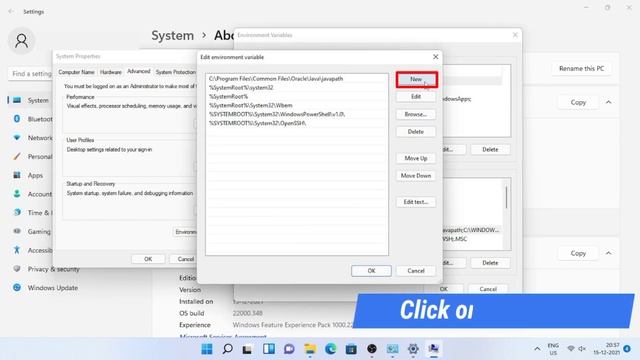The height and width of the screenshot is (360, 640).
Task: Open Gaming in Settings sidebar
Action: (x=31, y=231)
